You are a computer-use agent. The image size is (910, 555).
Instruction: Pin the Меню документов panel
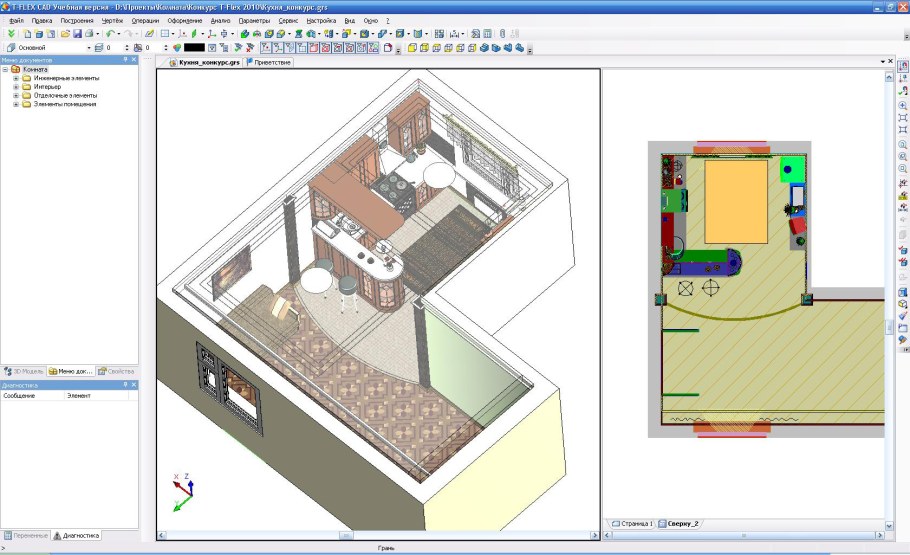[x=124, y=60]
